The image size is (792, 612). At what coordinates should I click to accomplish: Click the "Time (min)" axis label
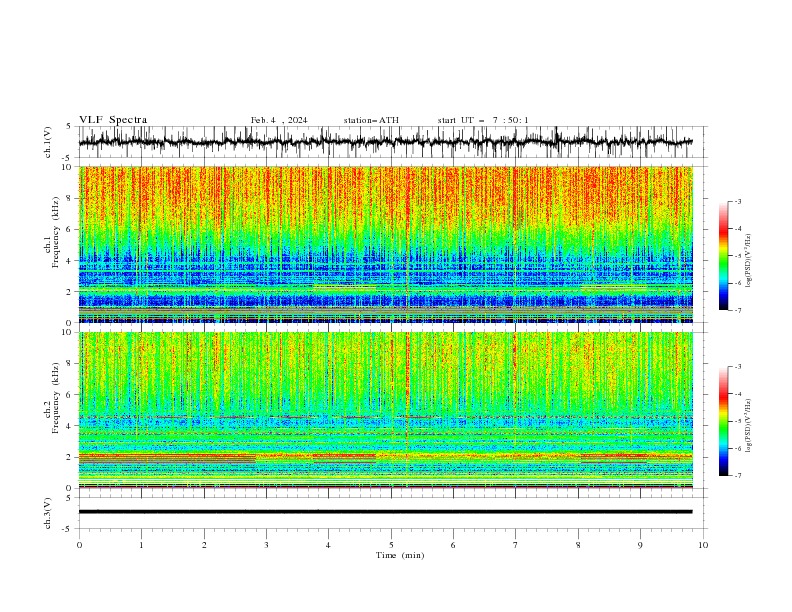click(400, 555)
